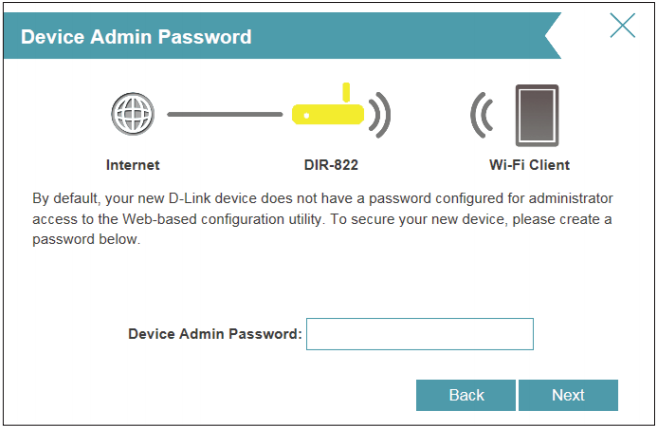
Task: Go back with the Back button
Action: pos(466,395)
